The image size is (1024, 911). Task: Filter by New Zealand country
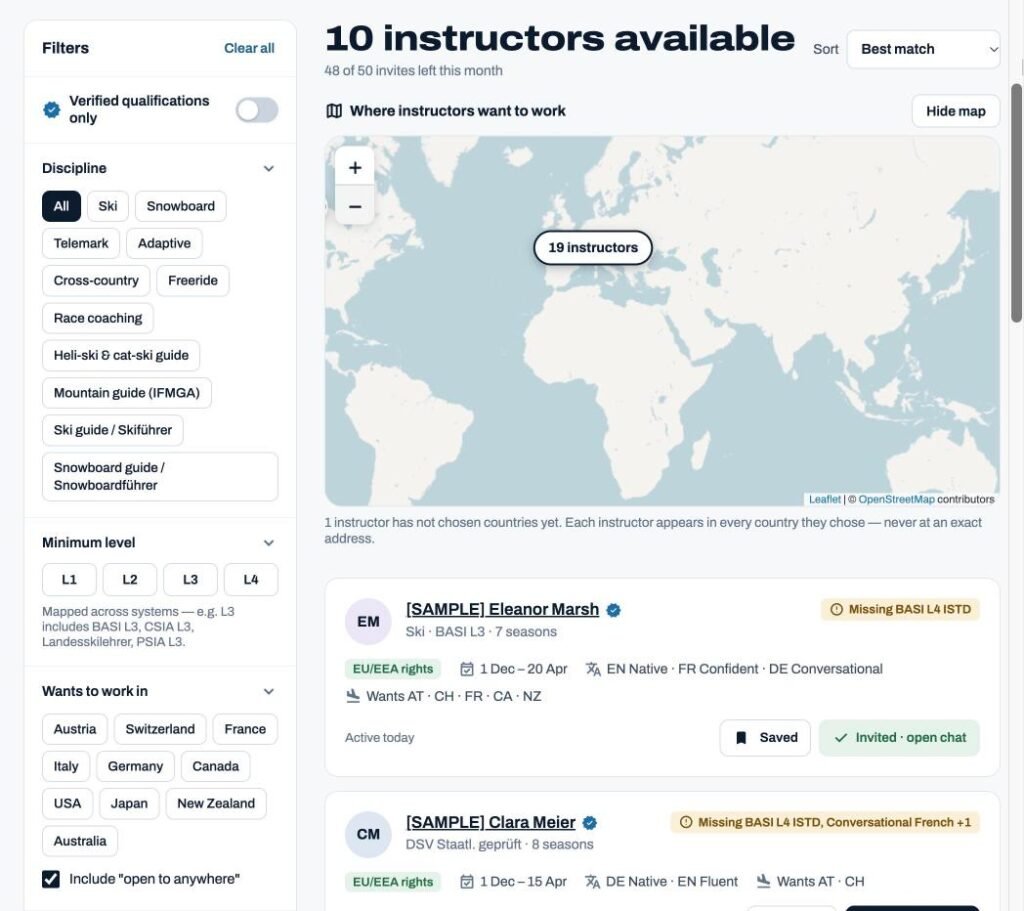(x=216, y=804)
